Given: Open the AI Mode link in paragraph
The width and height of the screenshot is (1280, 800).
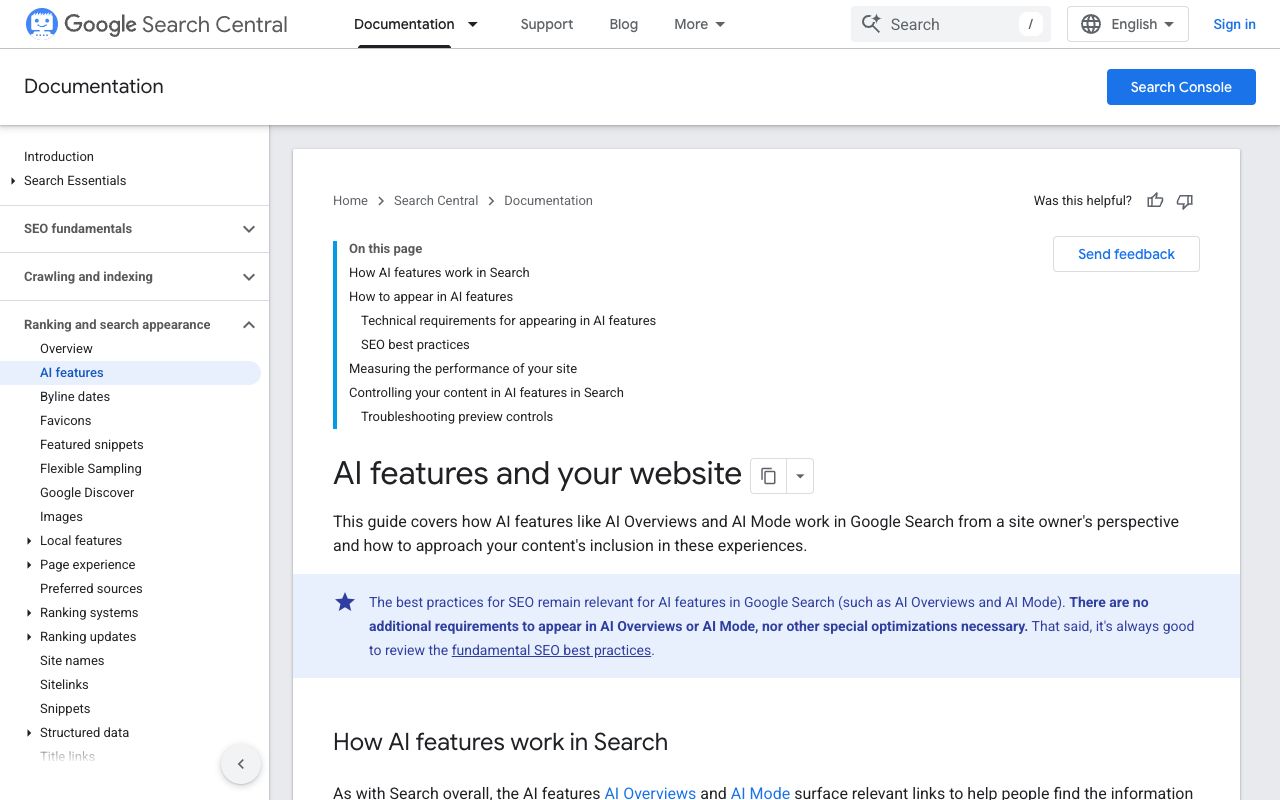Looking at the screenshot, I should pos(760,793).
